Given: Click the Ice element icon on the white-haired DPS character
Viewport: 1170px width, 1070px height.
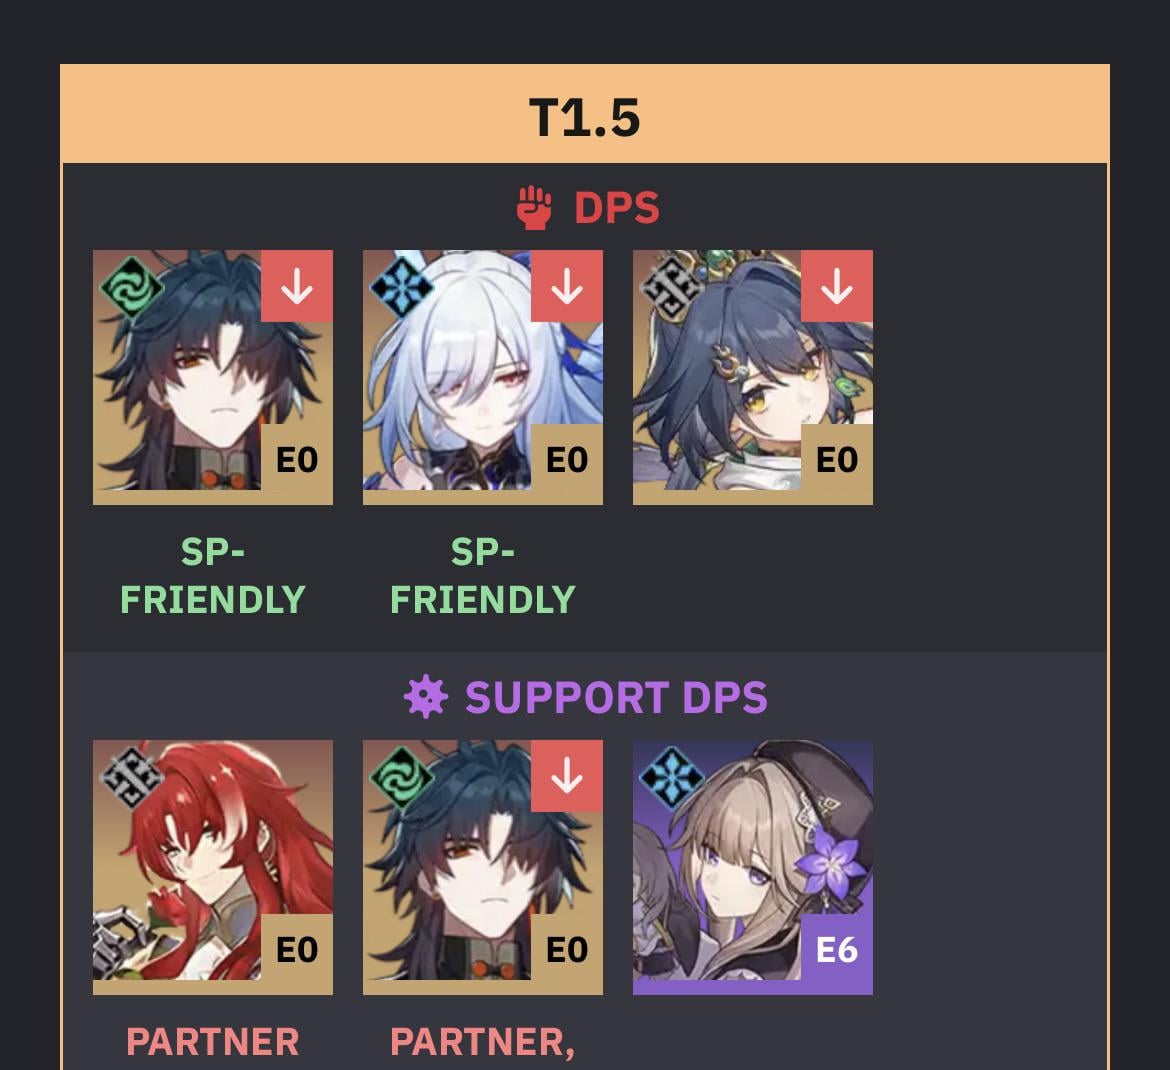Looking at the screenshot, I should coord(401,287).
